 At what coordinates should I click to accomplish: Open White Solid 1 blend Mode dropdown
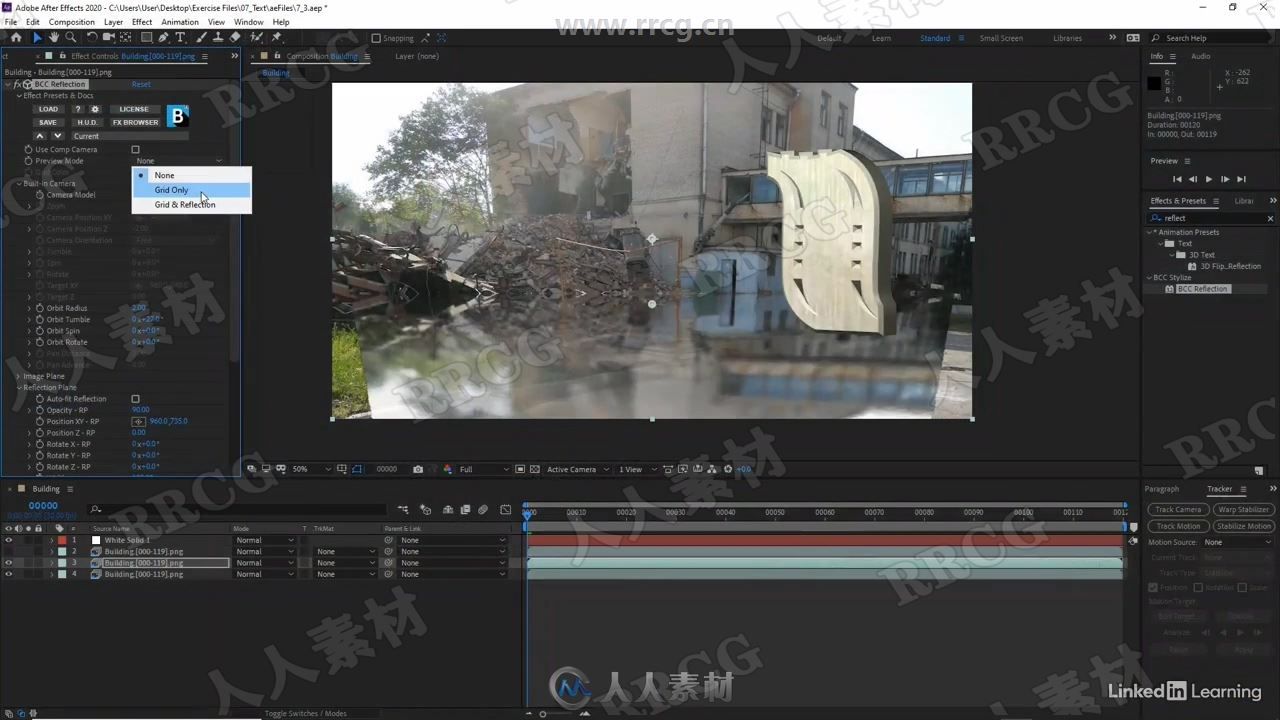point(265,540)
